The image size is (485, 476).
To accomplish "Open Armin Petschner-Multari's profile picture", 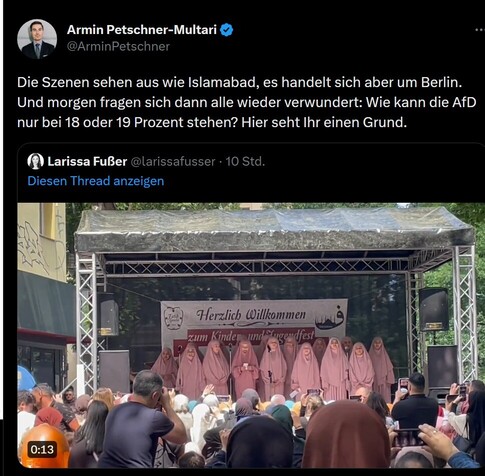I will pyautogui.click(x=37, y=39).
